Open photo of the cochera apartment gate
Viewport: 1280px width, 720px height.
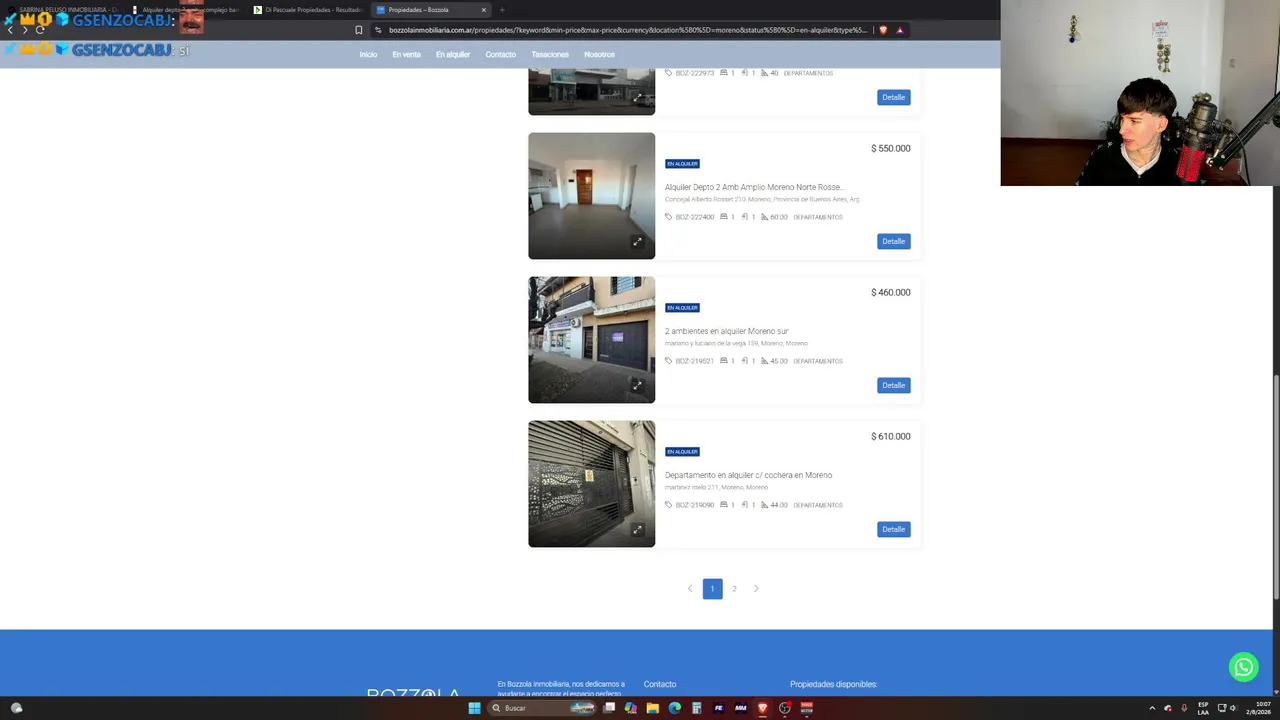coord(592,484)
